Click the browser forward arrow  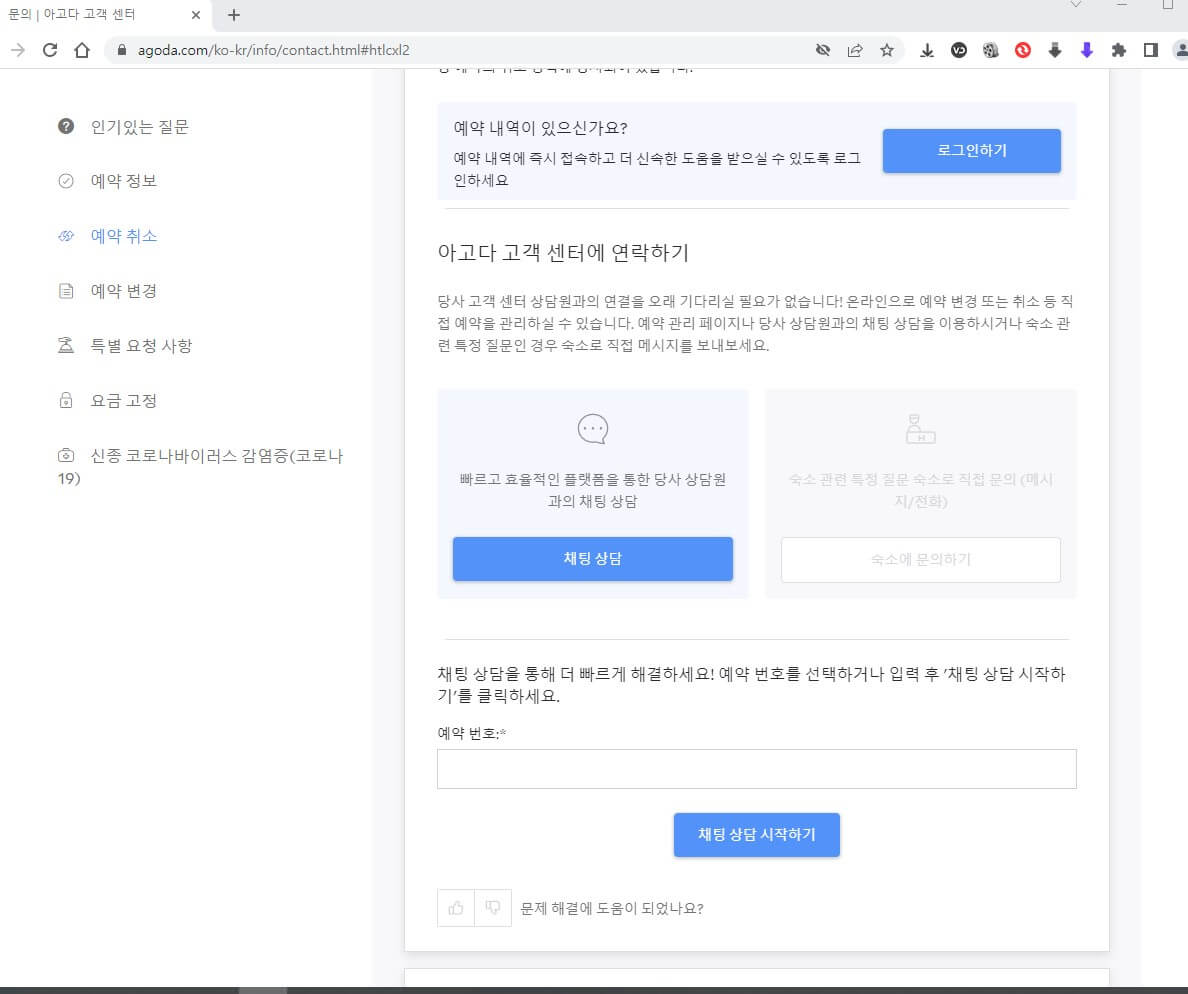click(x=18, y=50)
